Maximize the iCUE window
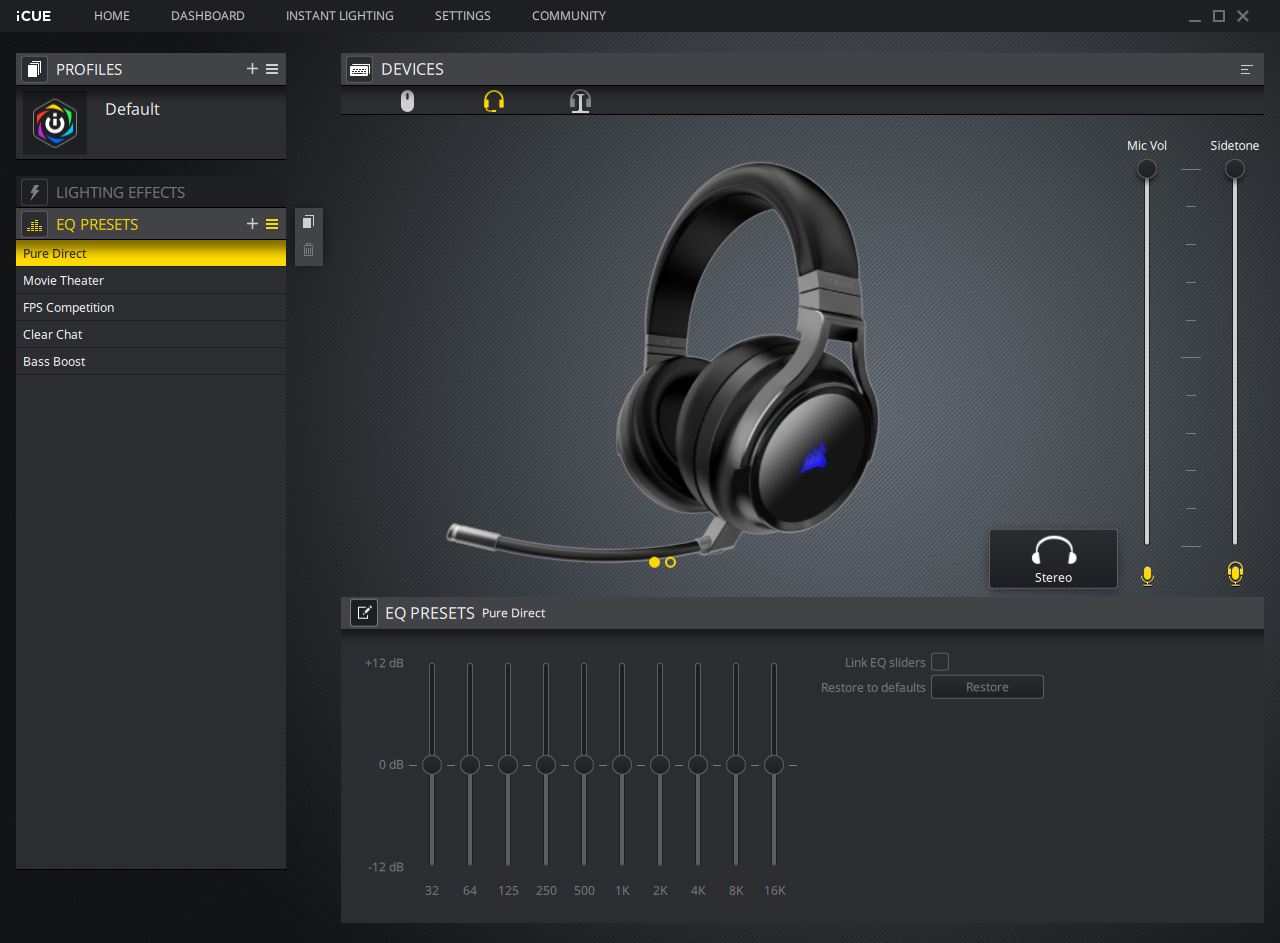The height and width of the screenshot is (943, 1280). [x=1219, y=16]
